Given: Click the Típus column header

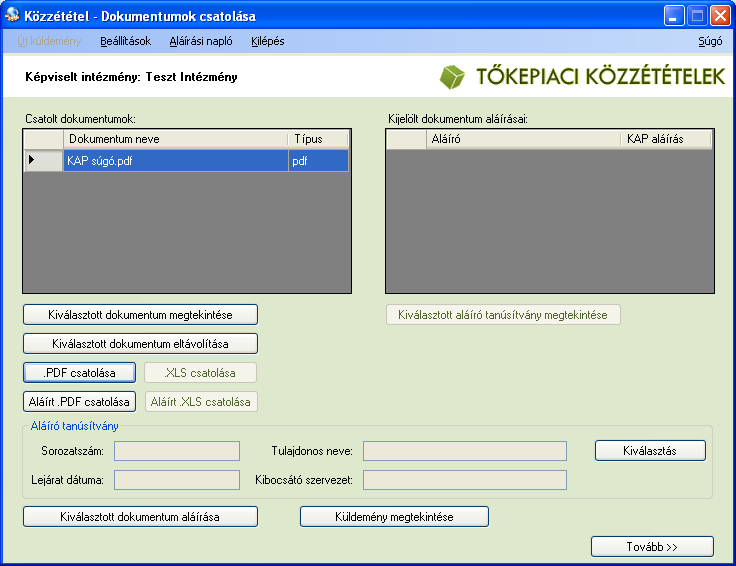Looking at the screenshot, I should point(318,139).
